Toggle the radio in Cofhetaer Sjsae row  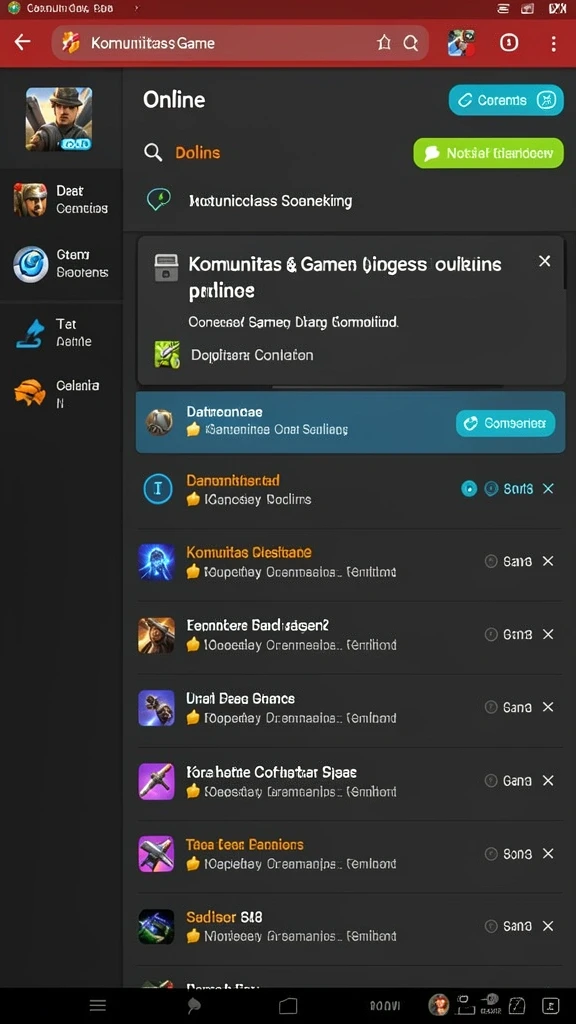(491, 780)
